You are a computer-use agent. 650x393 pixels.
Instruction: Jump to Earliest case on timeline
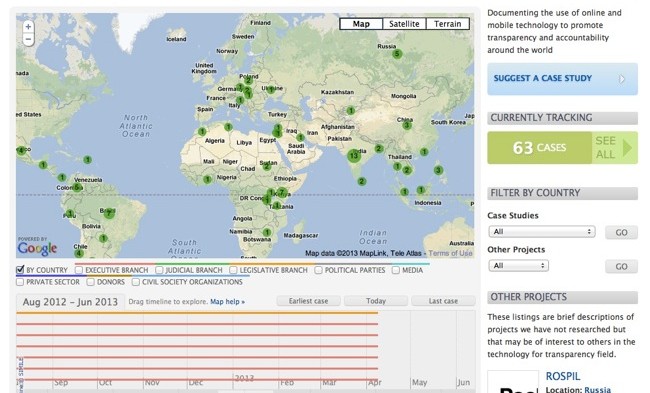click(308, 301)
